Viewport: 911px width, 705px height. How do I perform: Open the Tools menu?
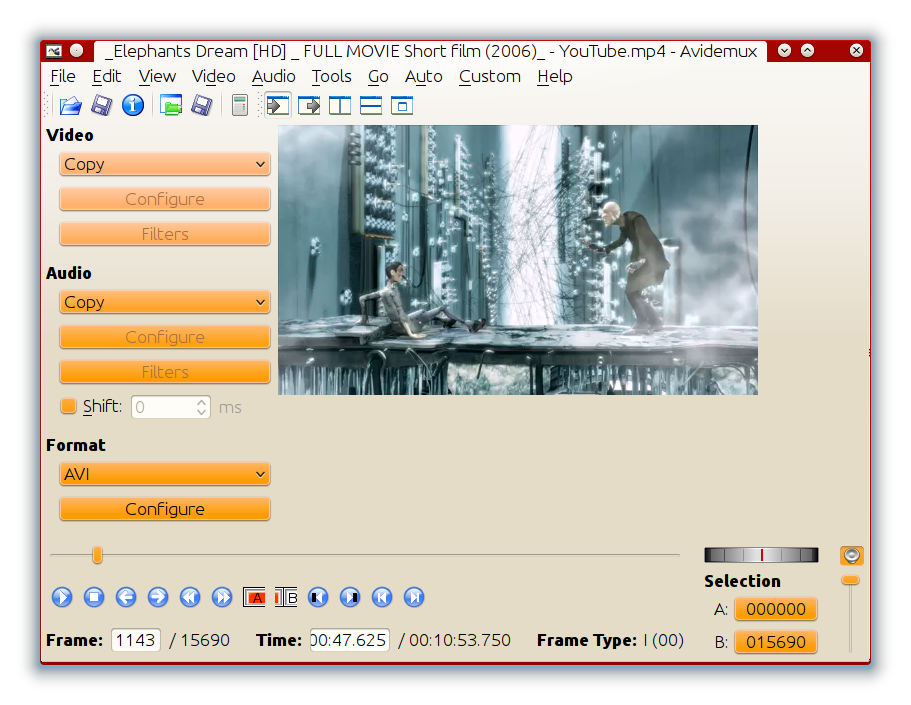[331, 77]
